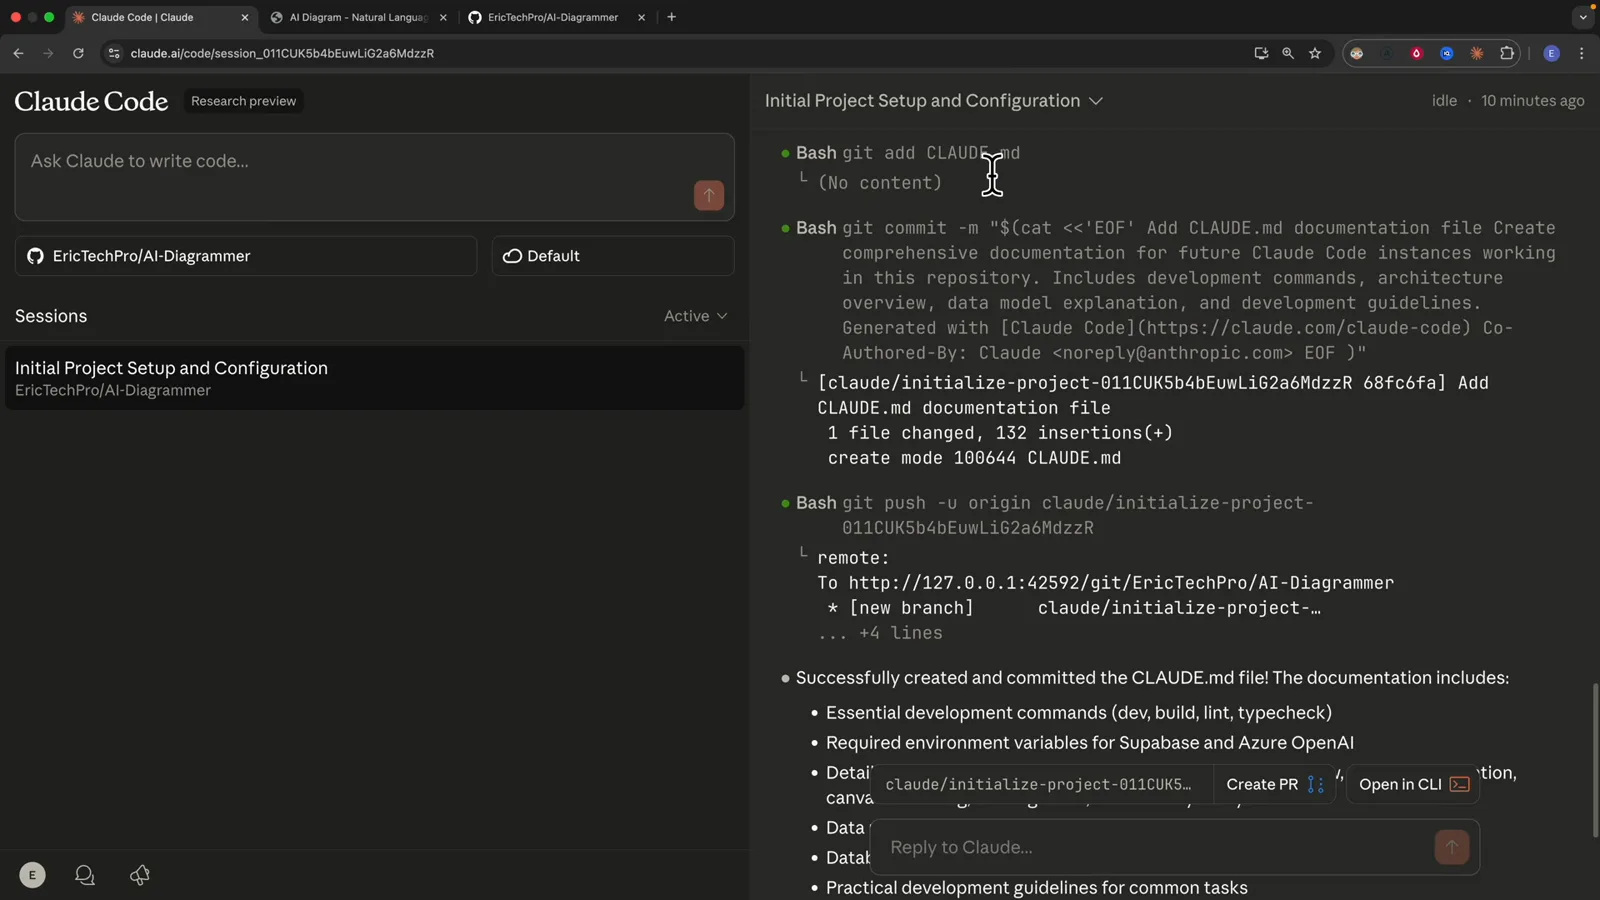Reload the page
This screenshot has height=900, width=1600.
click(x=78, y=53)
